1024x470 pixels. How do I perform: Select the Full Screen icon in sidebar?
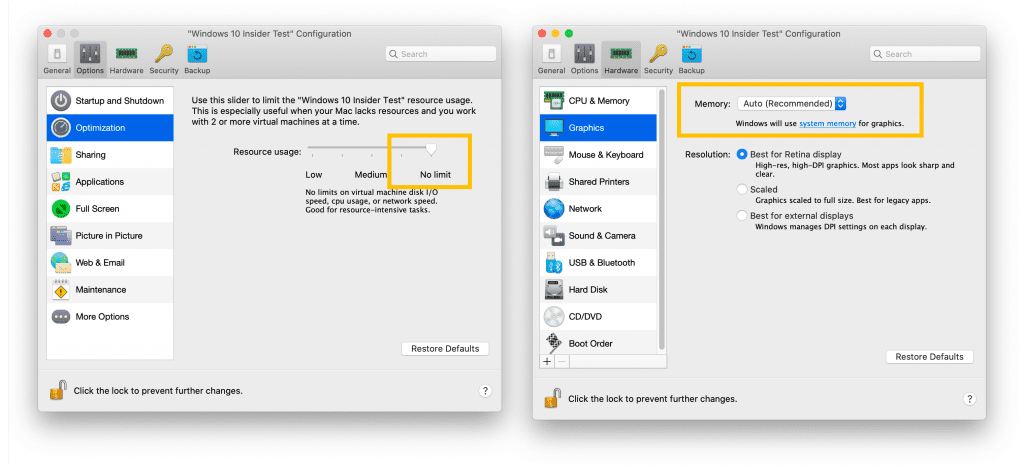click(x=61, y=209)
